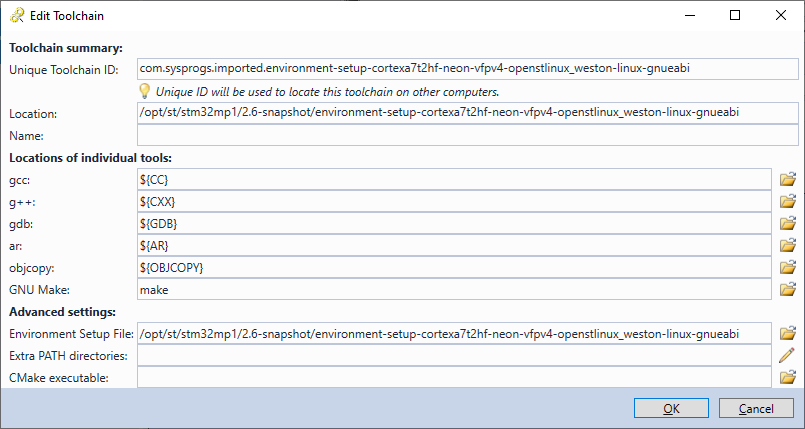This screenshot has height=429, width=805.
Task: Maximize the Edit Toolchain window
Action: point(735,15)
